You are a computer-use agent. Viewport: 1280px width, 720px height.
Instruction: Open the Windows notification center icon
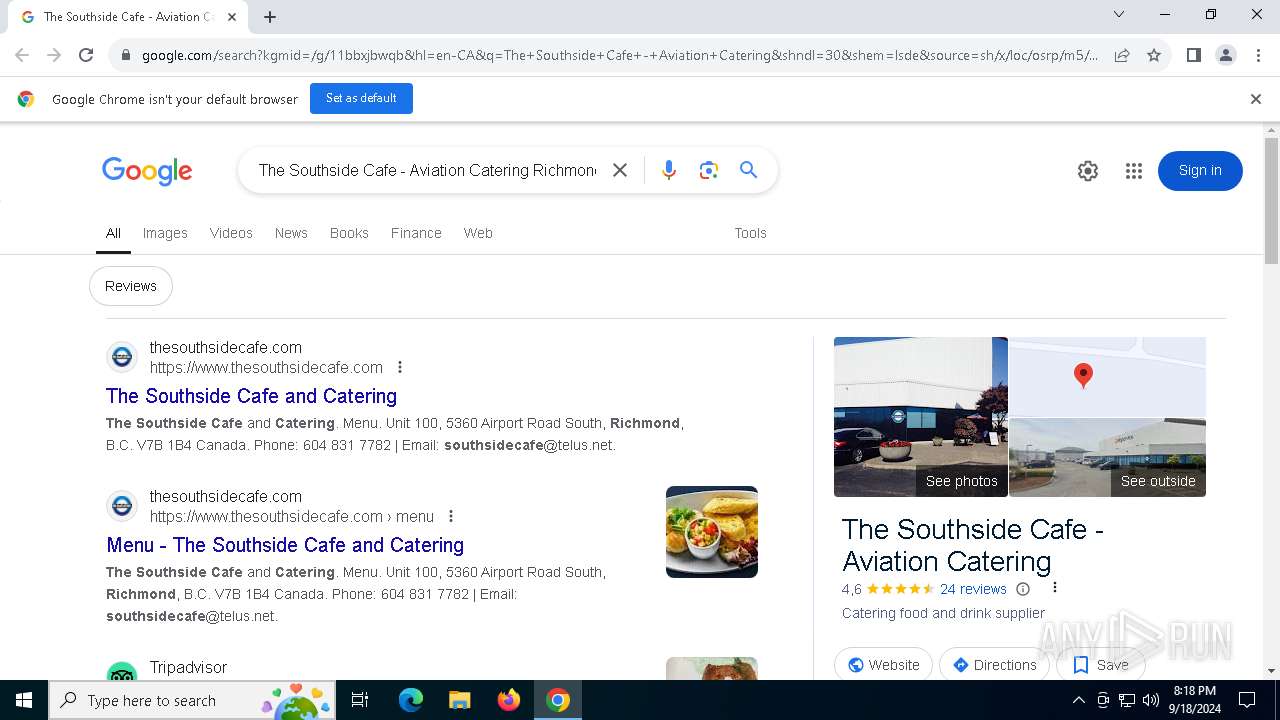tap(1247, 700)
